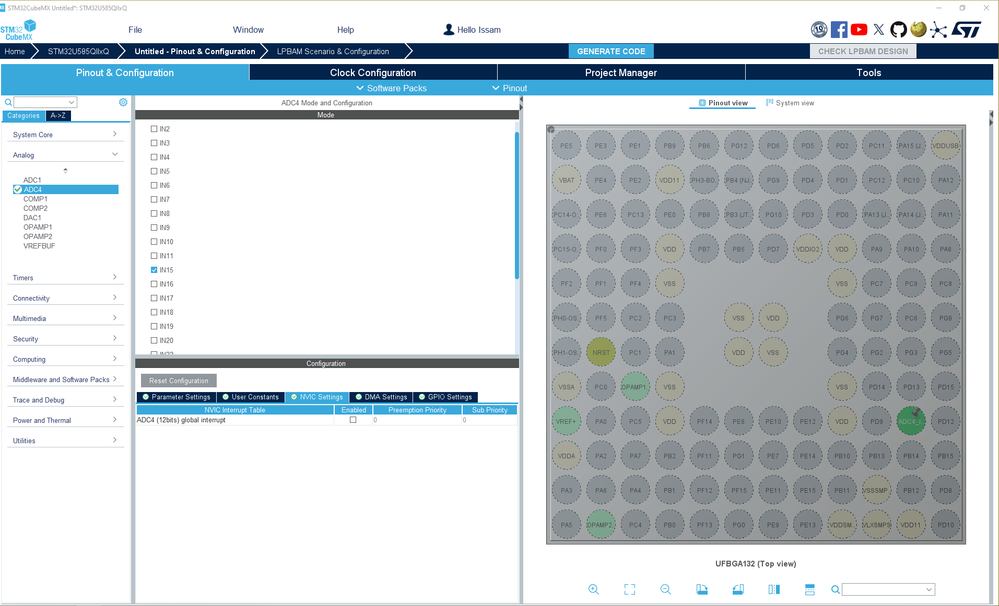The image size is (999, 606).
Task: Select the NRST pin on the chip
Action: tap(601, 352)
